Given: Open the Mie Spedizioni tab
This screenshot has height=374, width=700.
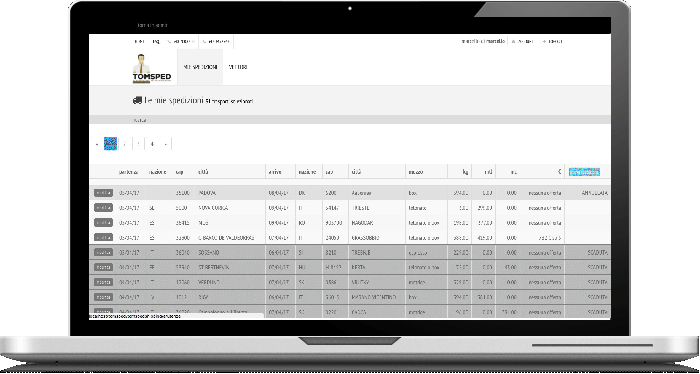Looking at the screenshot, I should [x=200, y=67].
